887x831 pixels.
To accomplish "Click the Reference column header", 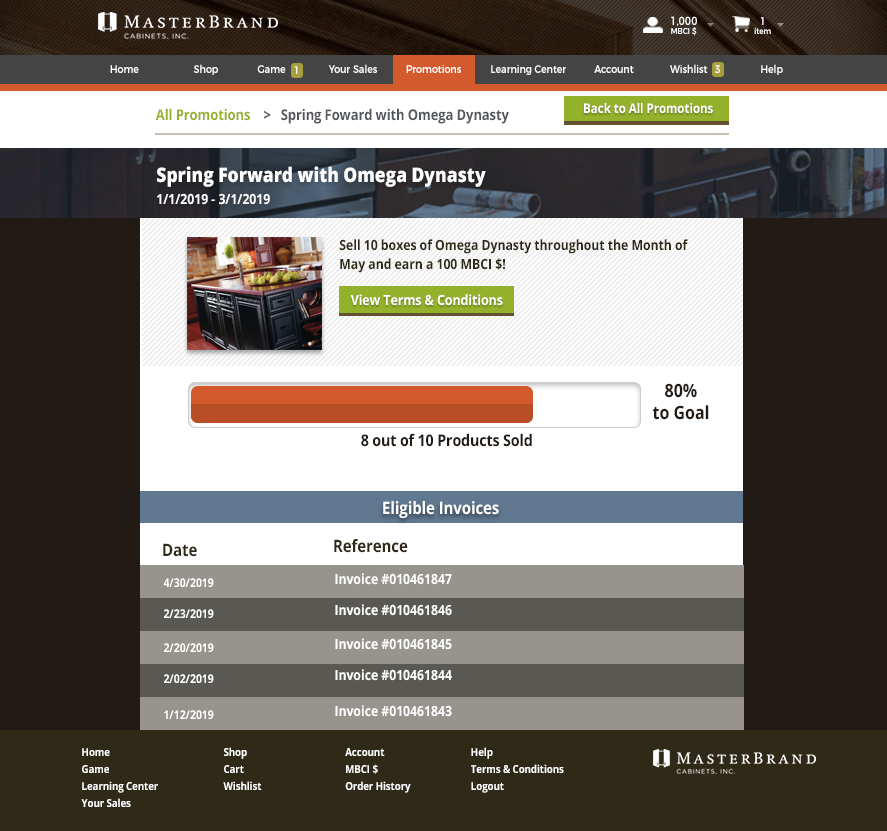I will (x=370, y=546).
